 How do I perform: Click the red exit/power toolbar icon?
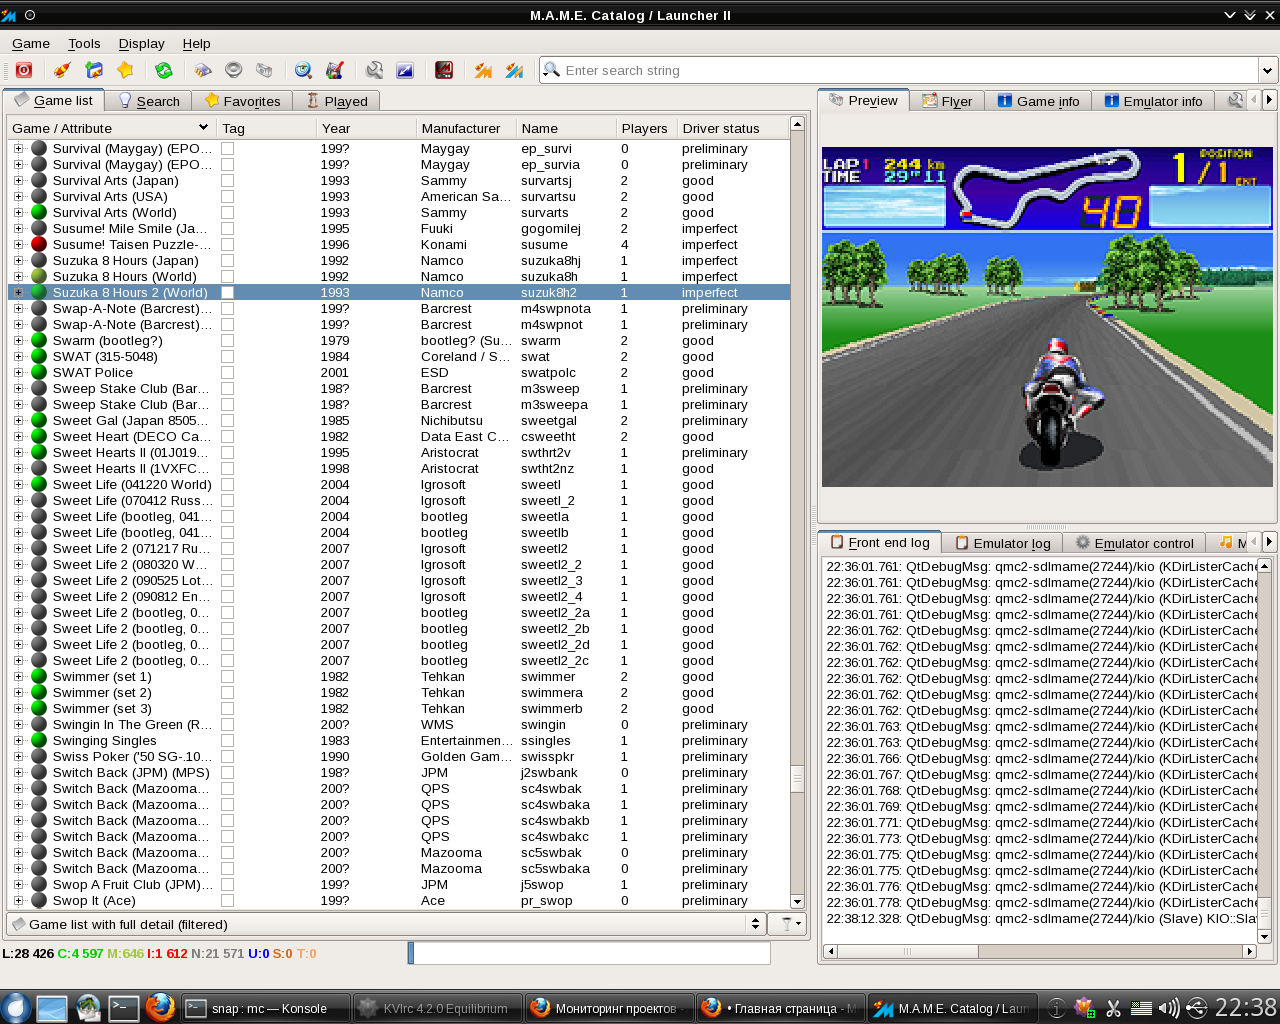click(24, 70)
